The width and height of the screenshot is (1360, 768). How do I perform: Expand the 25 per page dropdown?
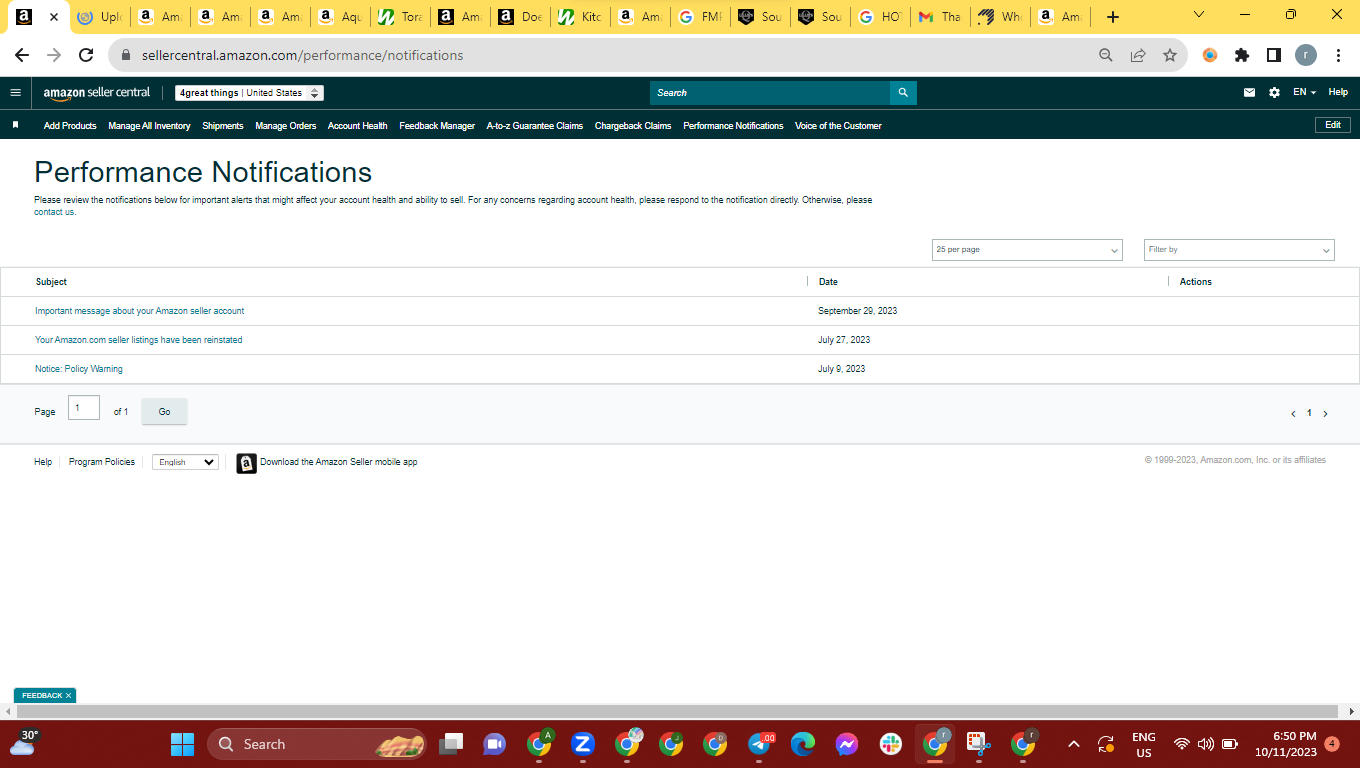point(1027,250)
